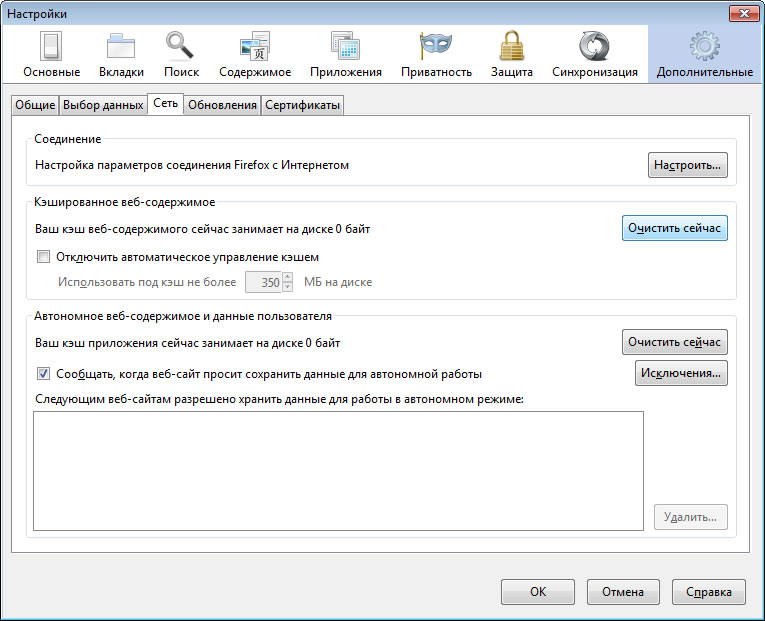This screenshot has width=765, height=621.
Task: Switch to the Общие tab
Action: point(35,105)
